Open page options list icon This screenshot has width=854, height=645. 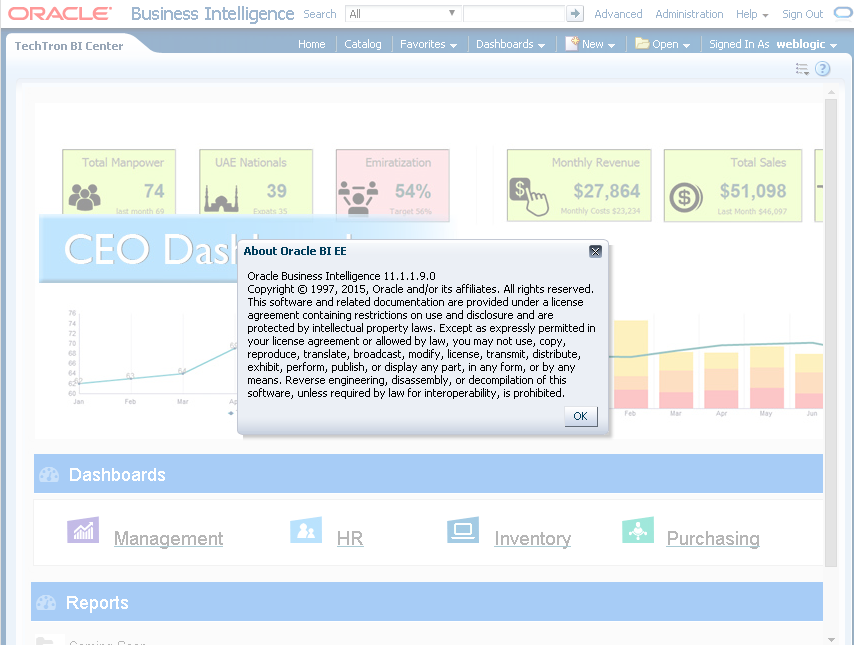click(x=802, y=69)
